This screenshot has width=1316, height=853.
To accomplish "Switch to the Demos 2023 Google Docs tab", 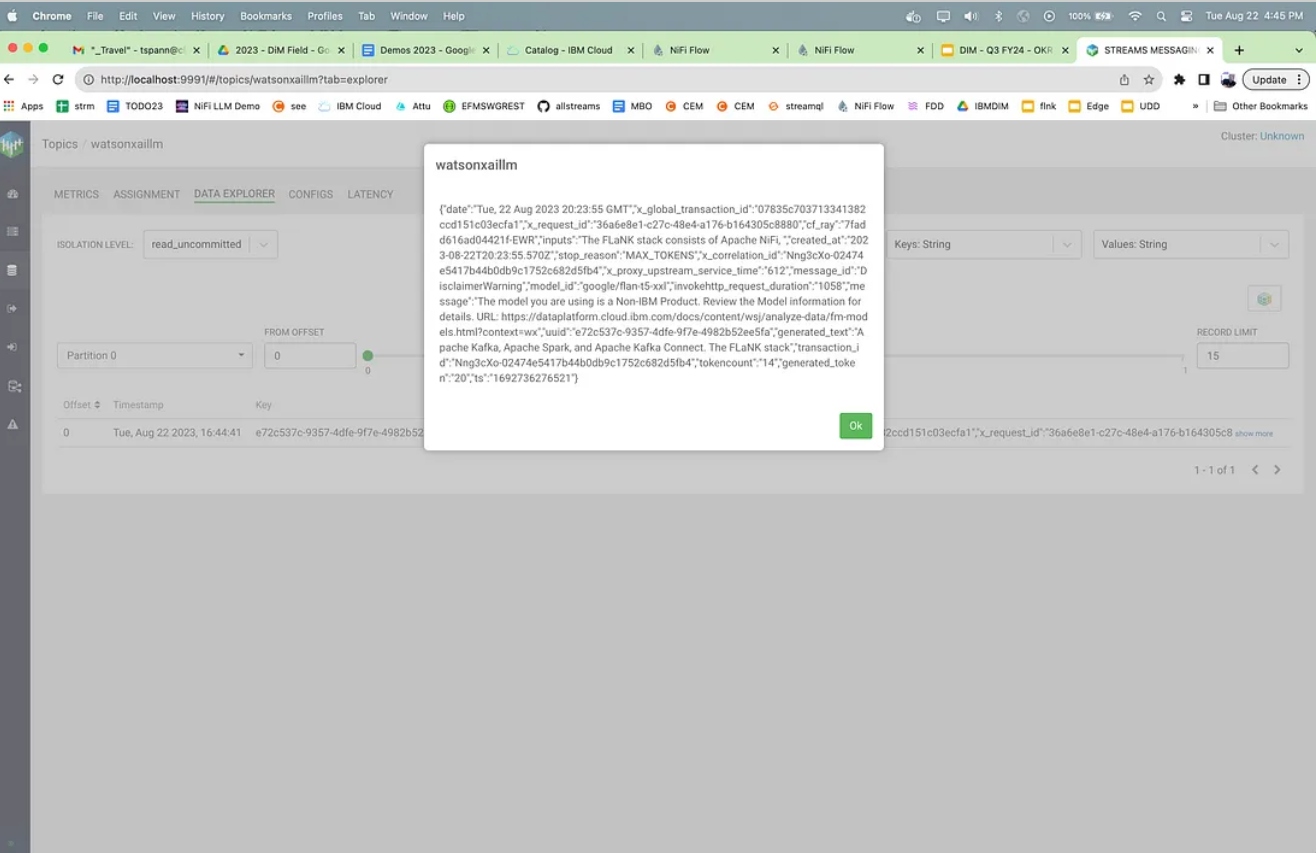I will coord(425,50).
